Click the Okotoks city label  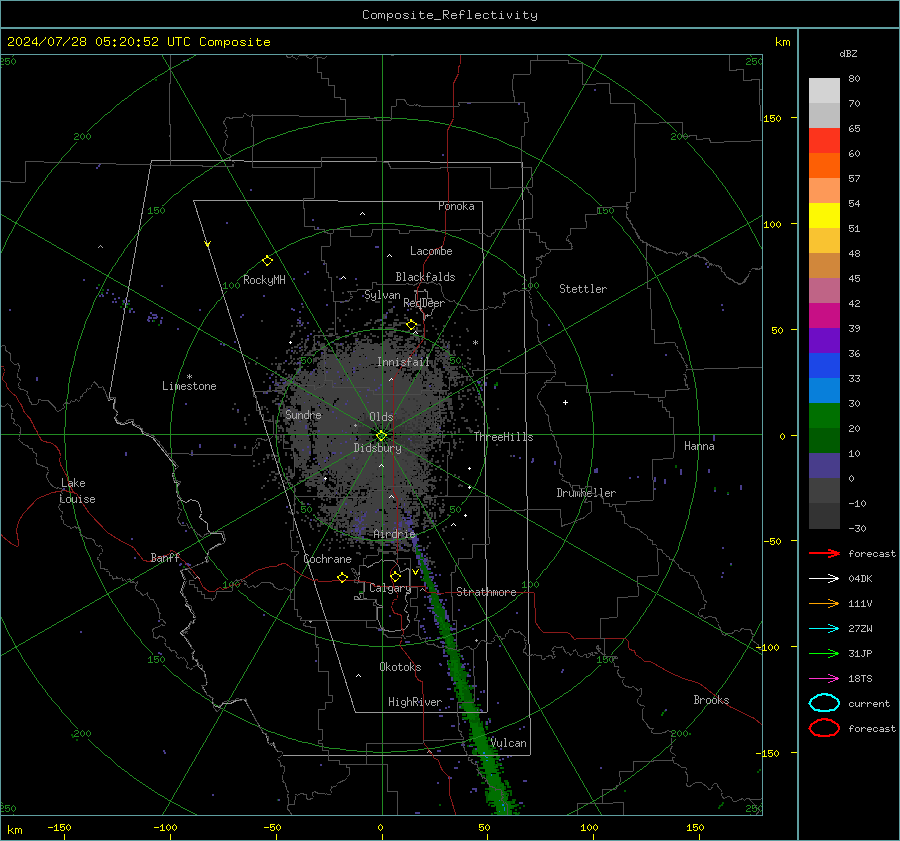coord(400,667)
